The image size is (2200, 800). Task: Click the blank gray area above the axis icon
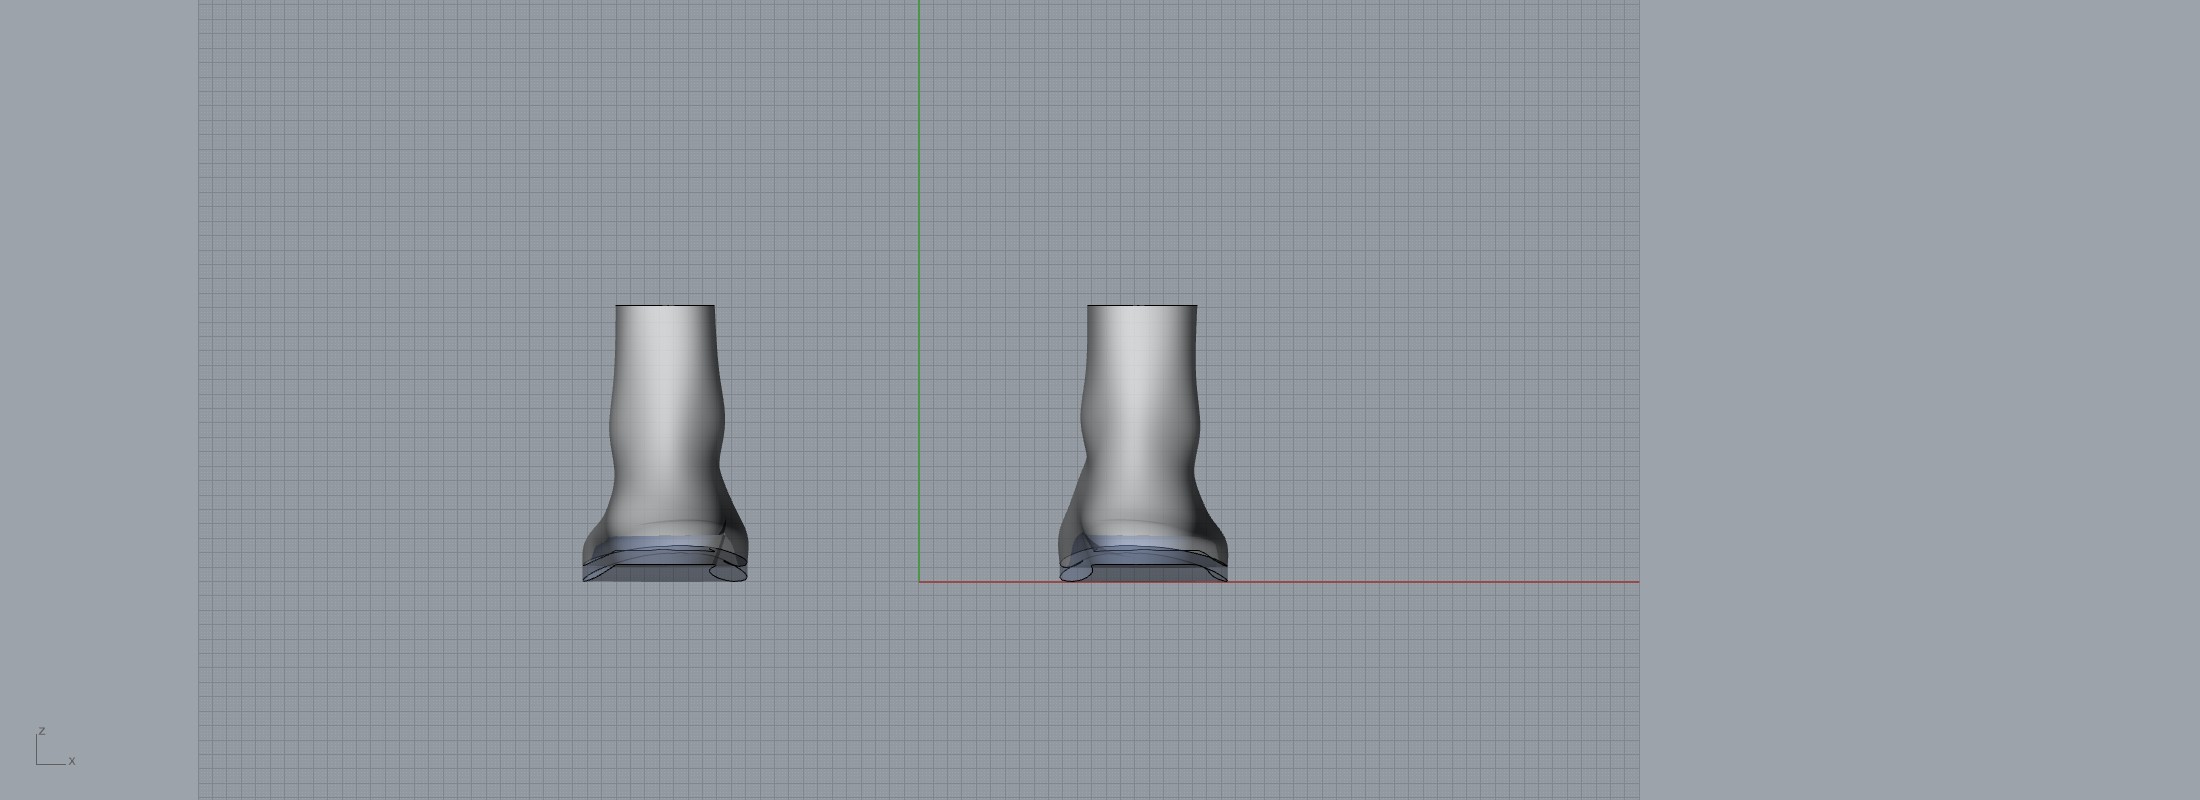tap(100, 400)
